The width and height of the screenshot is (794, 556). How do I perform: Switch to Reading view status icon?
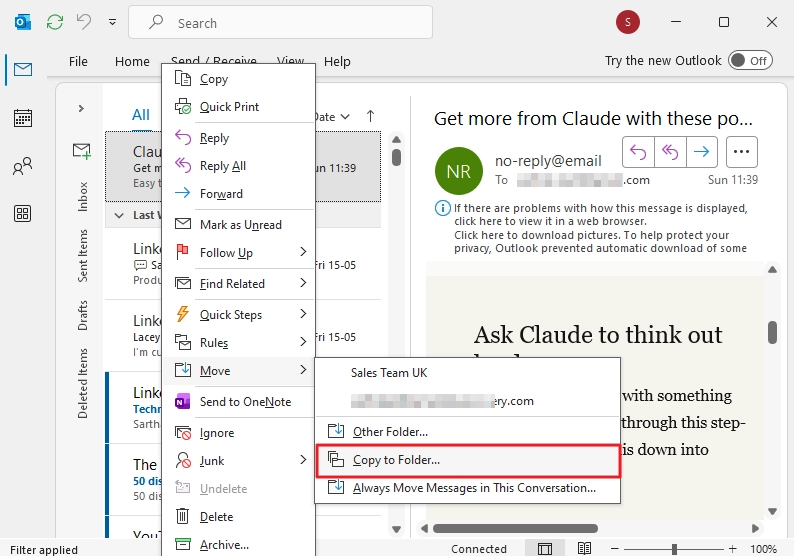pyautogui.click(x=584, y=548)
